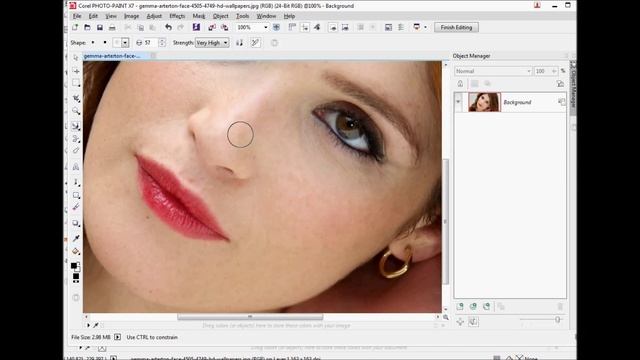
Task: Click the Print icon
Action: tap(112, 27)
